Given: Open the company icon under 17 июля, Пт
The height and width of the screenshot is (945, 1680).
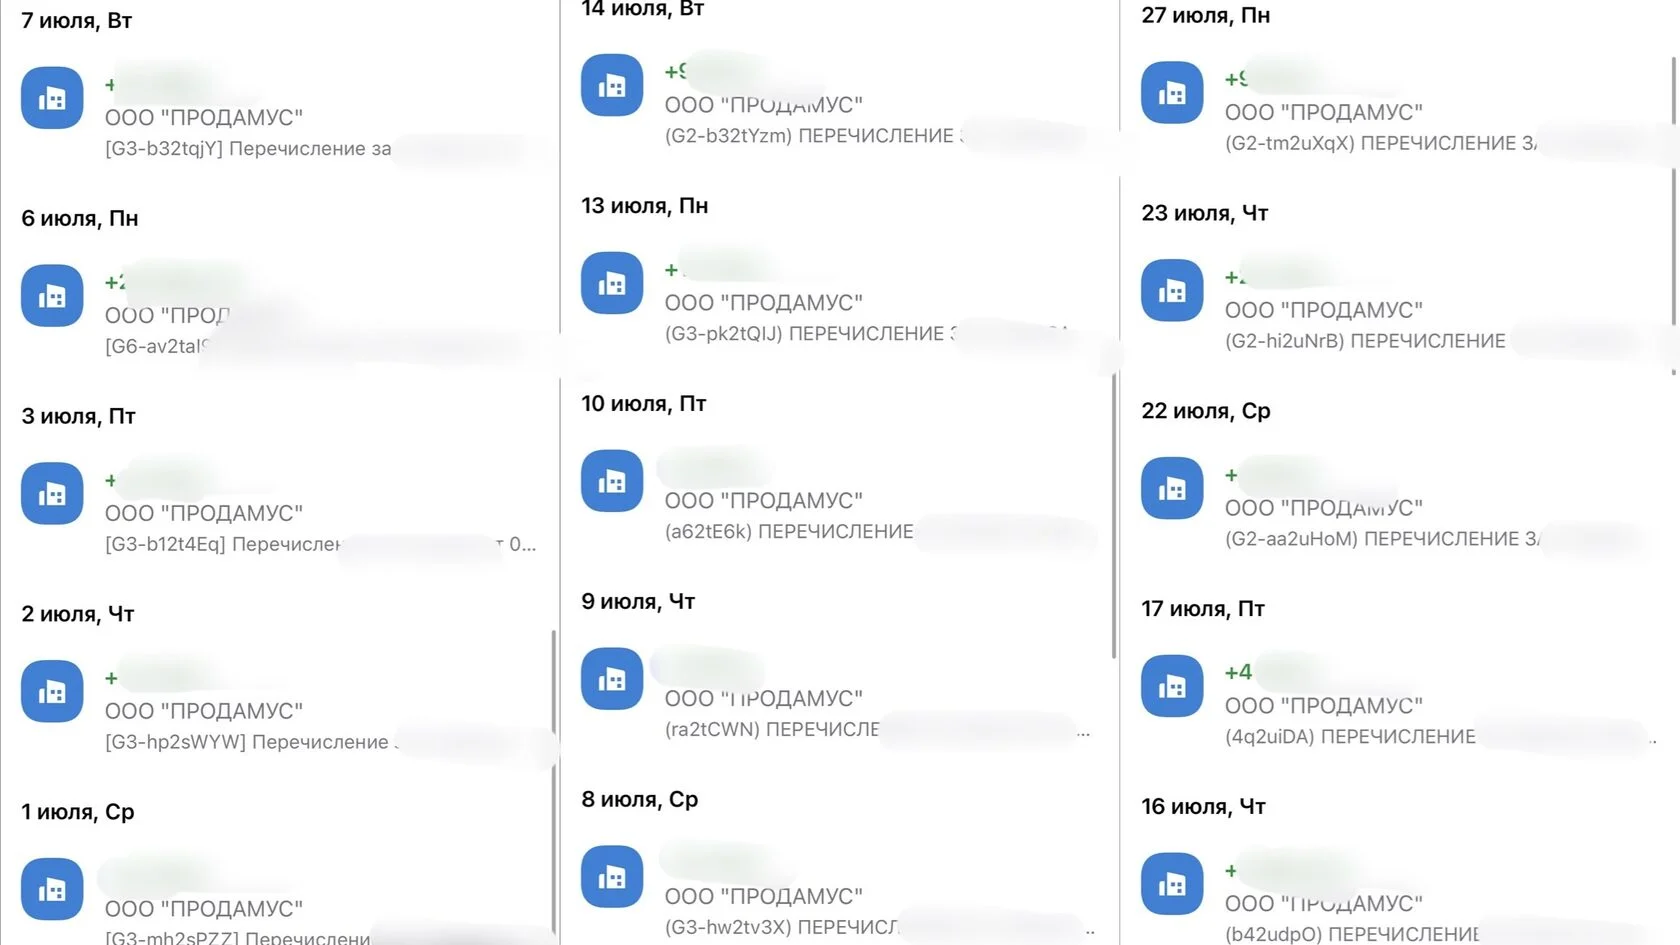Looking at the screenshot, I should 1172,686.
